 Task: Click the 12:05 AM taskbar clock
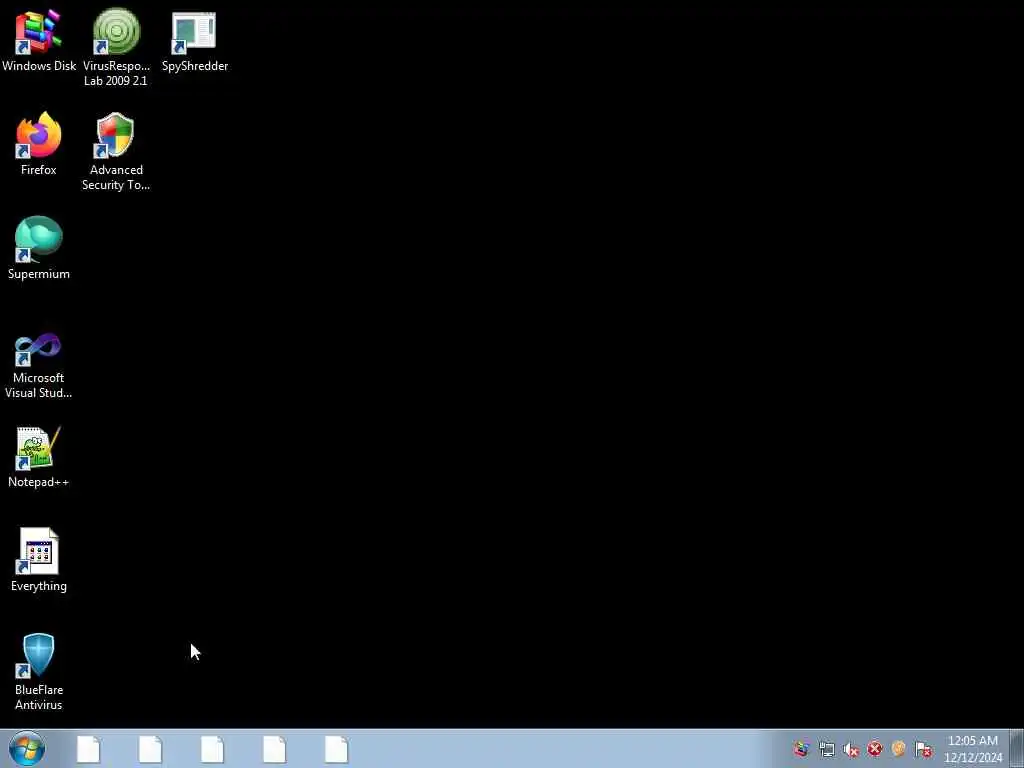click(x=973, y=749)
